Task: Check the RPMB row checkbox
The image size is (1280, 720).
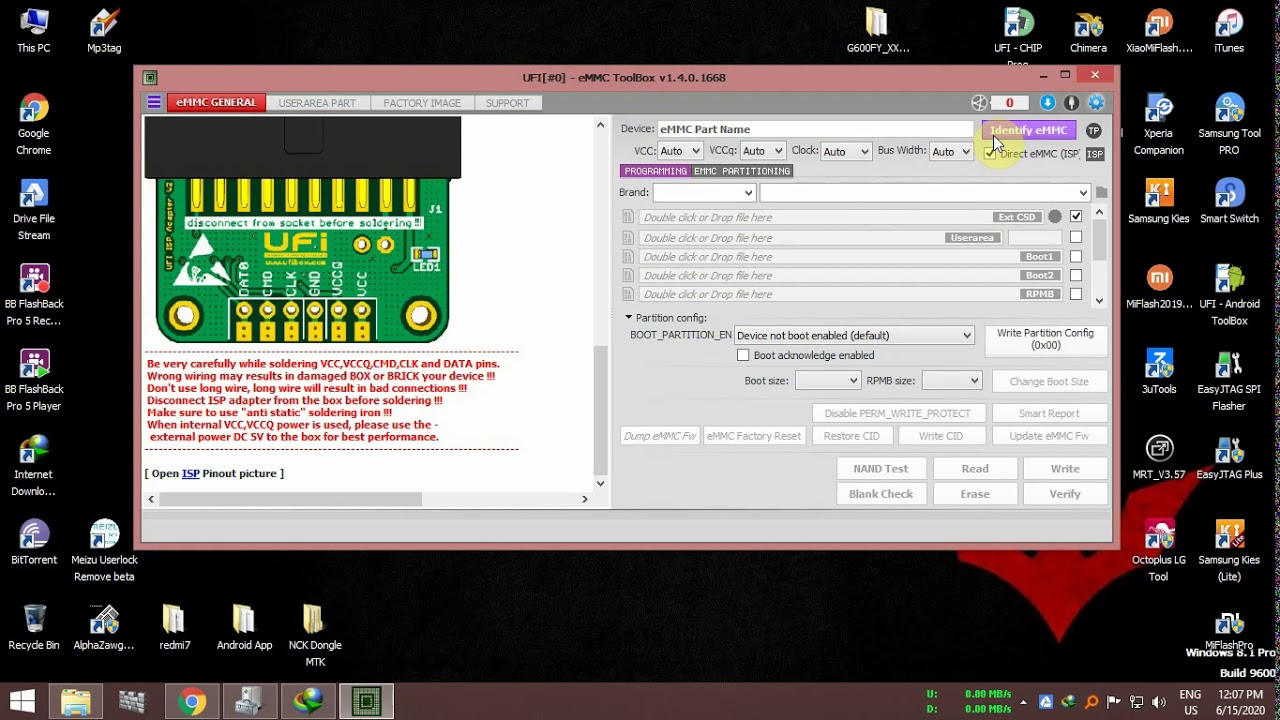Action: click(1076, 294)
